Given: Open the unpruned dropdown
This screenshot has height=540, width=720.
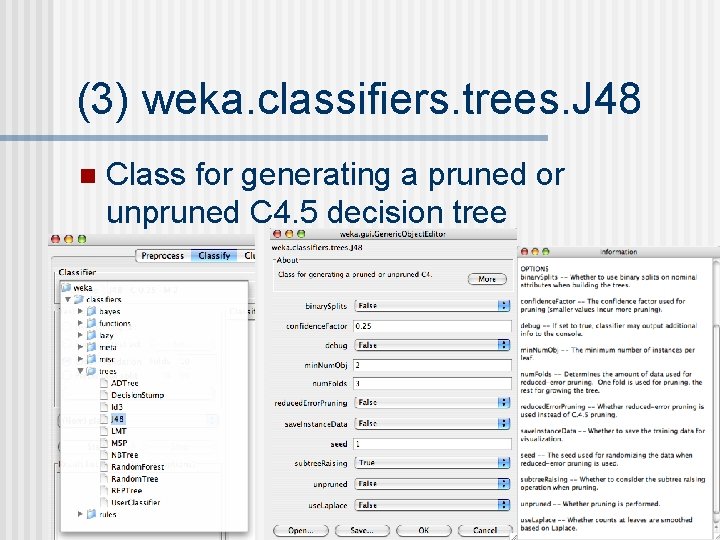Looking at the screenshot, I should click(432, 484).
